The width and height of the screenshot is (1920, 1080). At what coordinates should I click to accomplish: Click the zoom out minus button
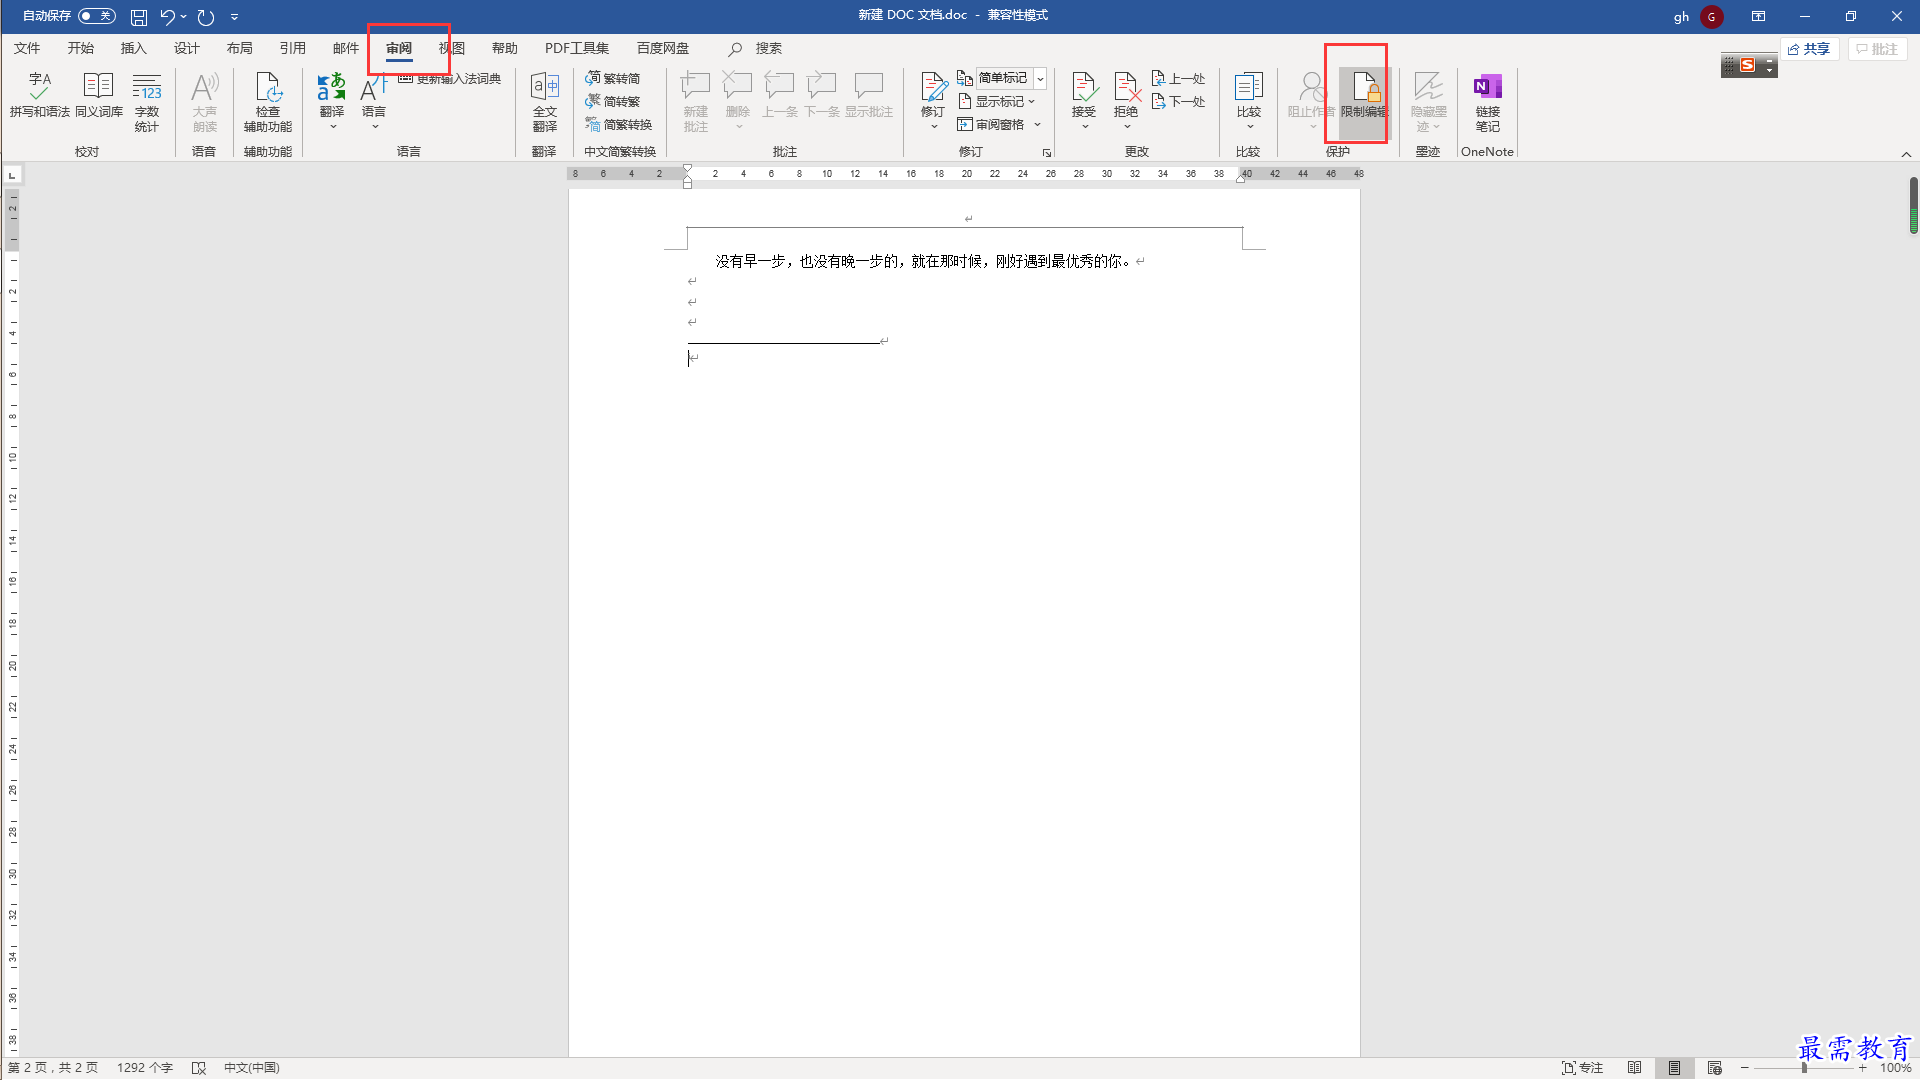point(1745,1068)
